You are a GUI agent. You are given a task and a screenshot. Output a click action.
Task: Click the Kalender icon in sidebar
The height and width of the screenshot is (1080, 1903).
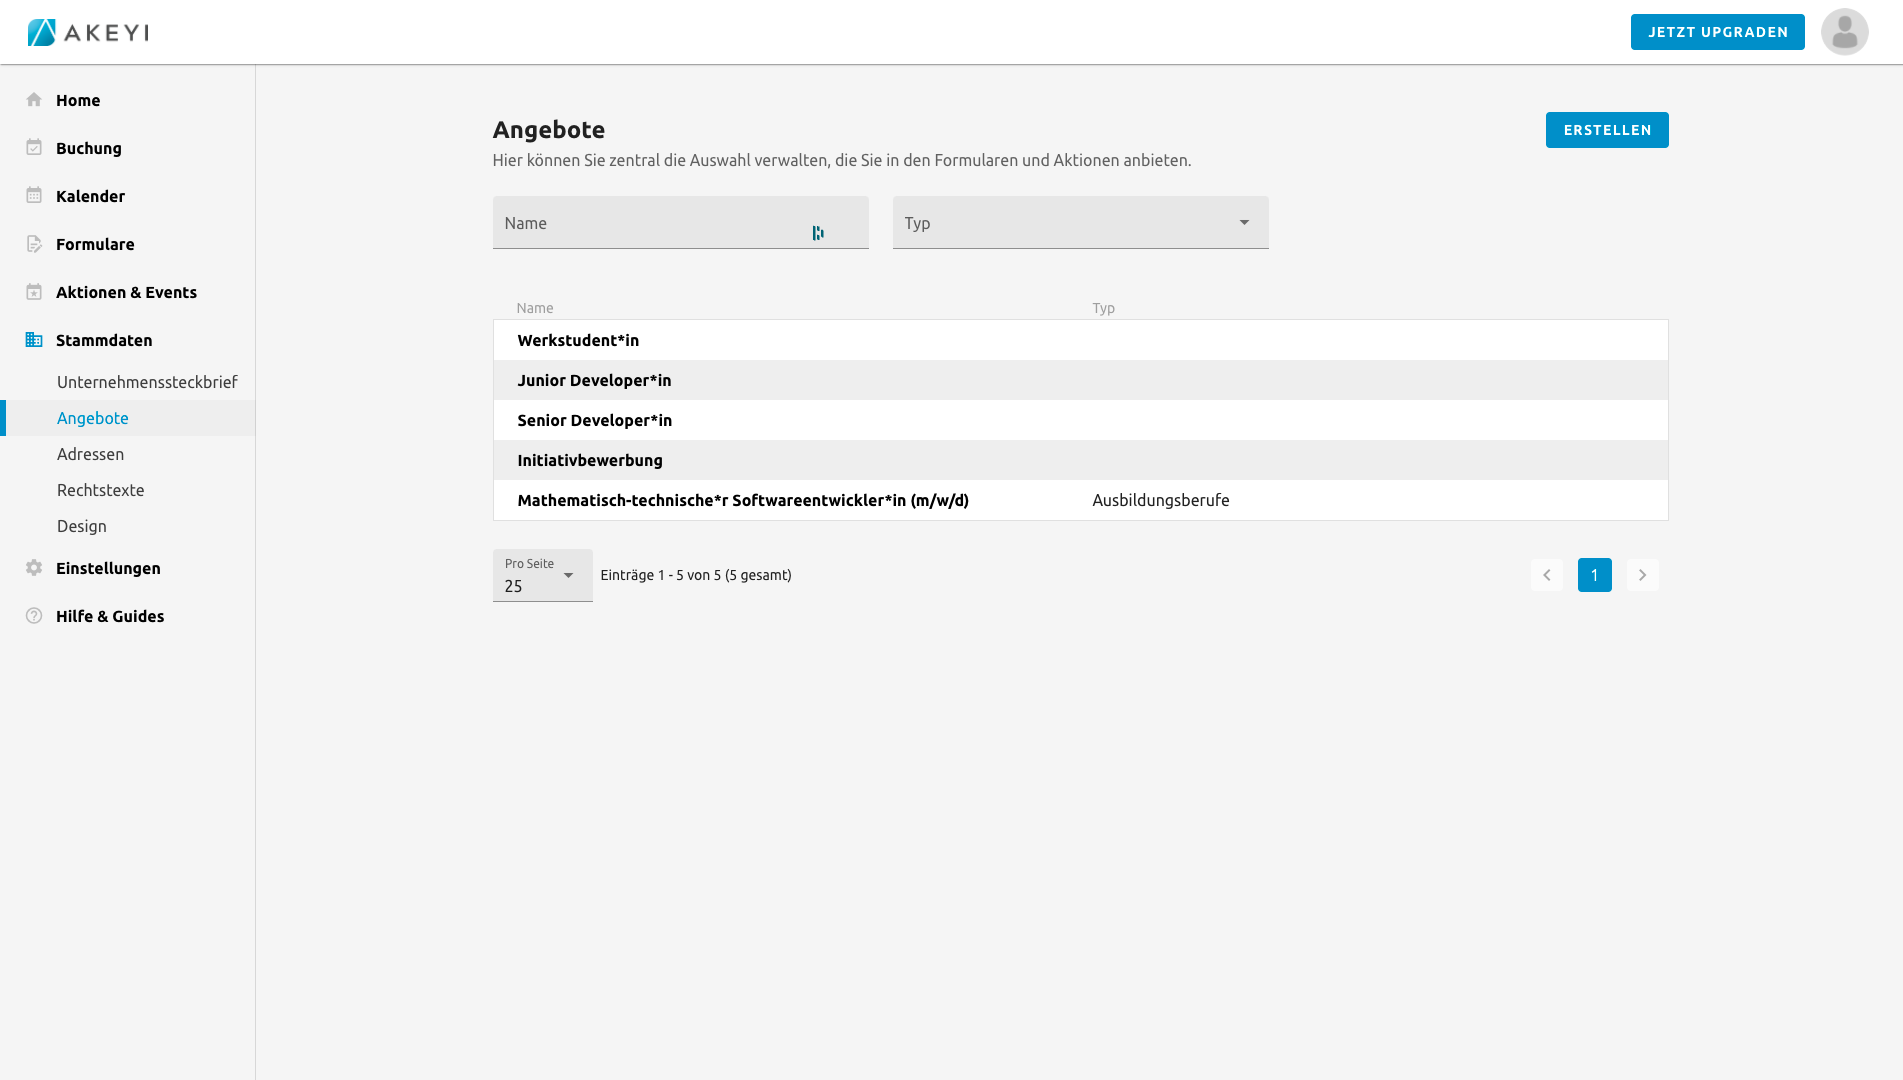(34, 196)
